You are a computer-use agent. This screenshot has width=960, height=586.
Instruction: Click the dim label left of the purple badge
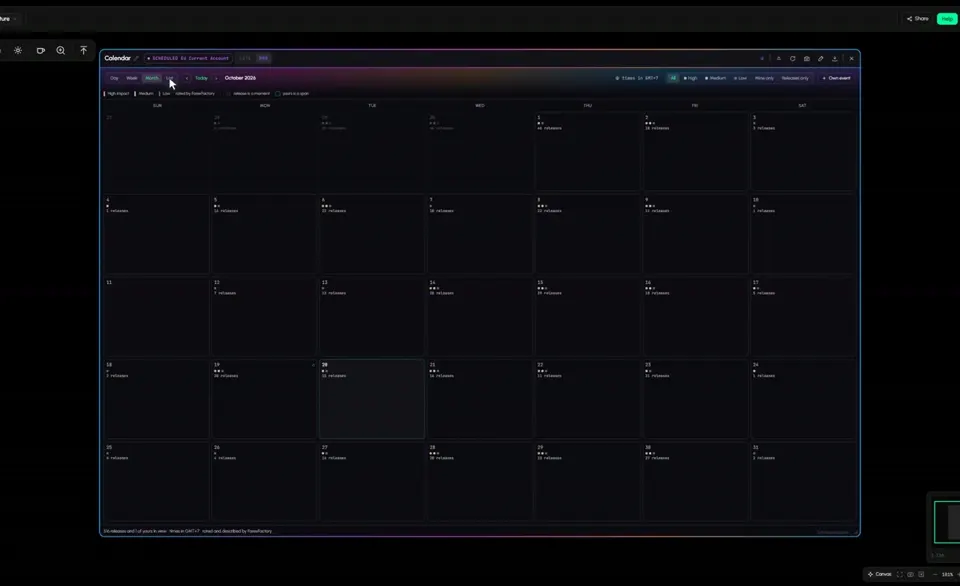tap(245, 58)
